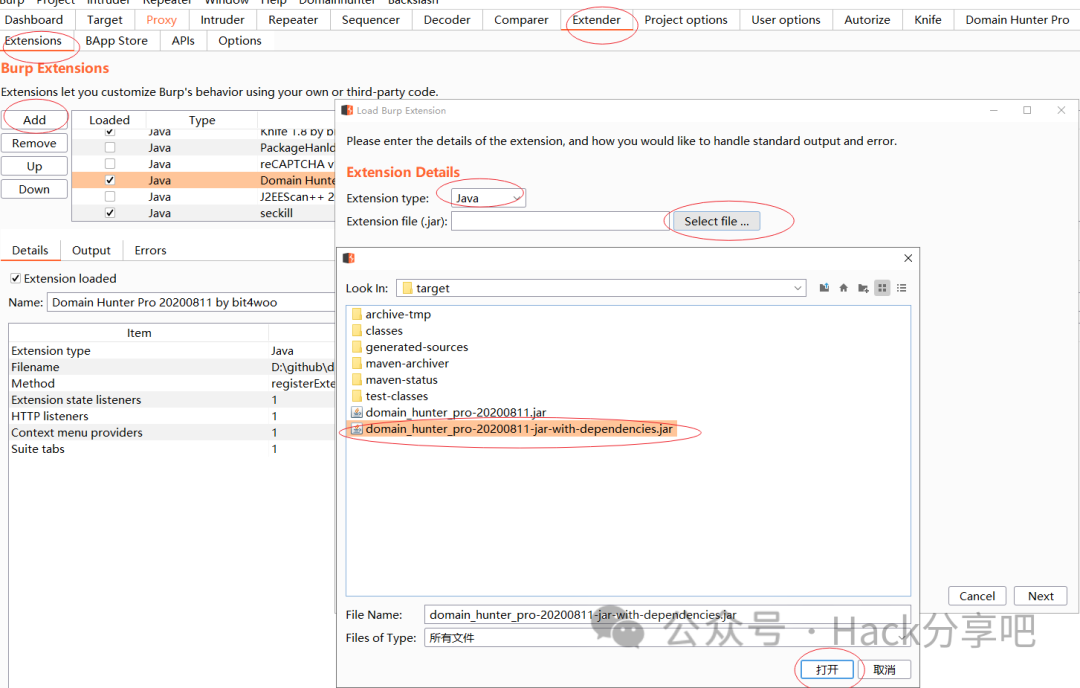
Task: Sort extensions by the Type column header
Action: click(202, 120)
